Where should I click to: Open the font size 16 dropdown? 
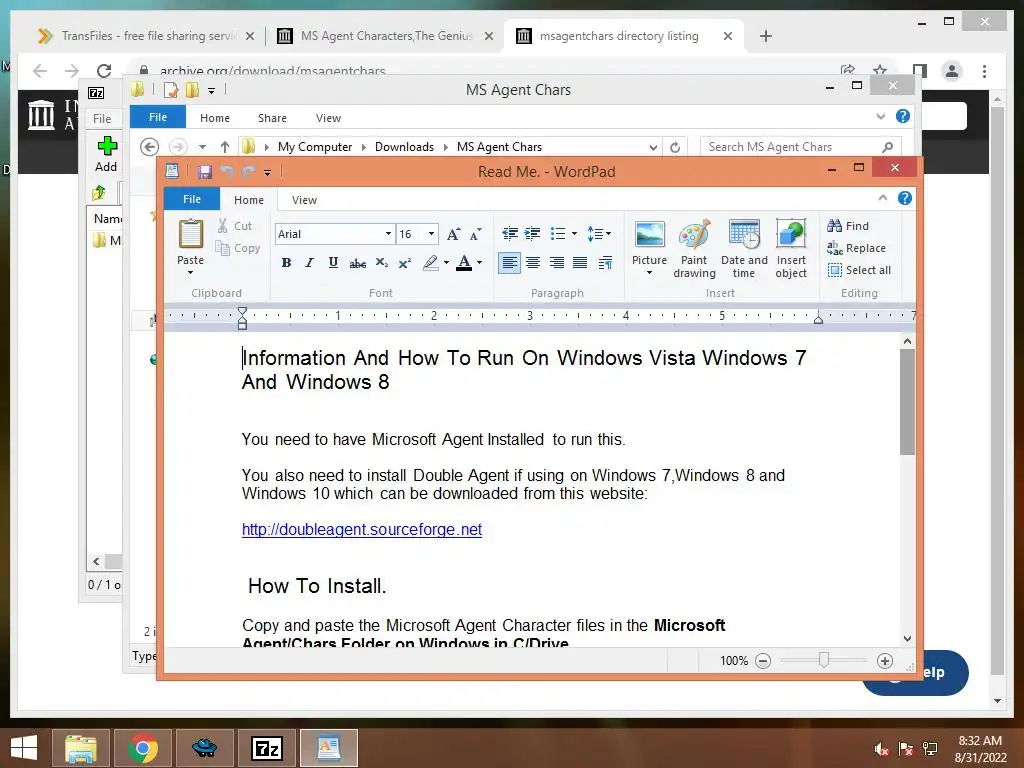pyautogui.click(x=431, y=234)
